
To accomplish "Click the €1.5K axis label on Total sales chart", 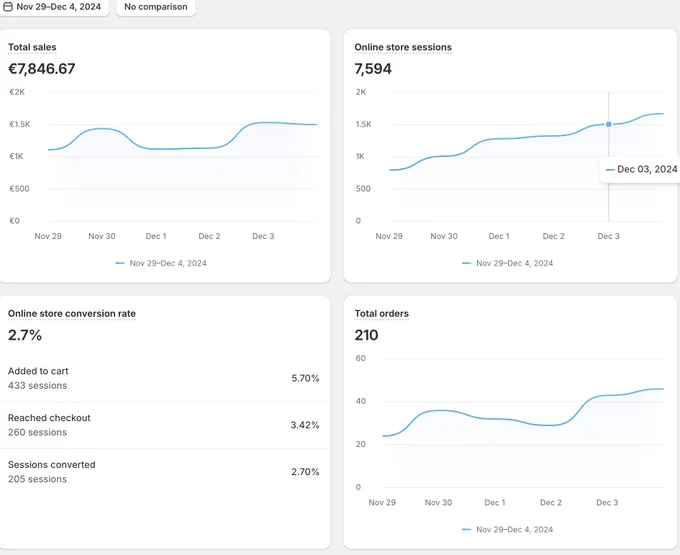I will pos(20,124).
